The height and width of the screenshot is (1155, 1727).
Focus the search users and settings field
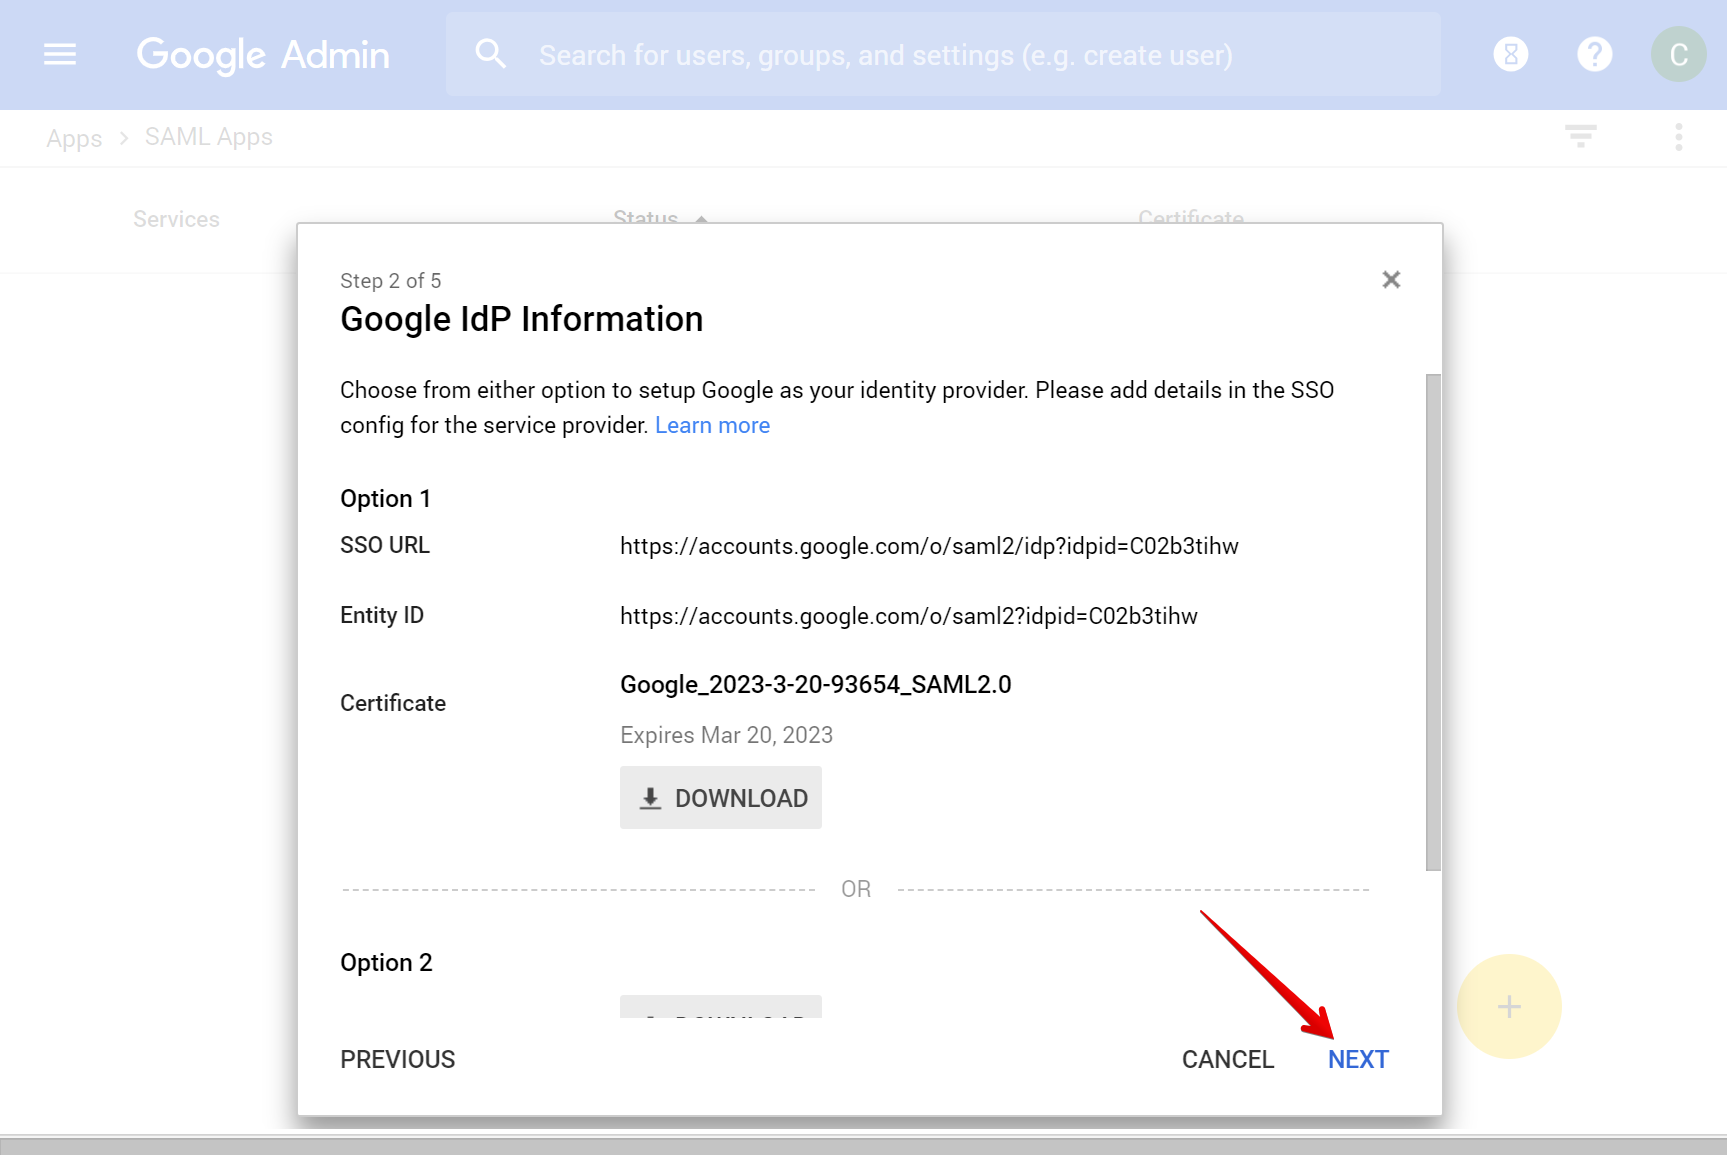(x=943, y=55)
